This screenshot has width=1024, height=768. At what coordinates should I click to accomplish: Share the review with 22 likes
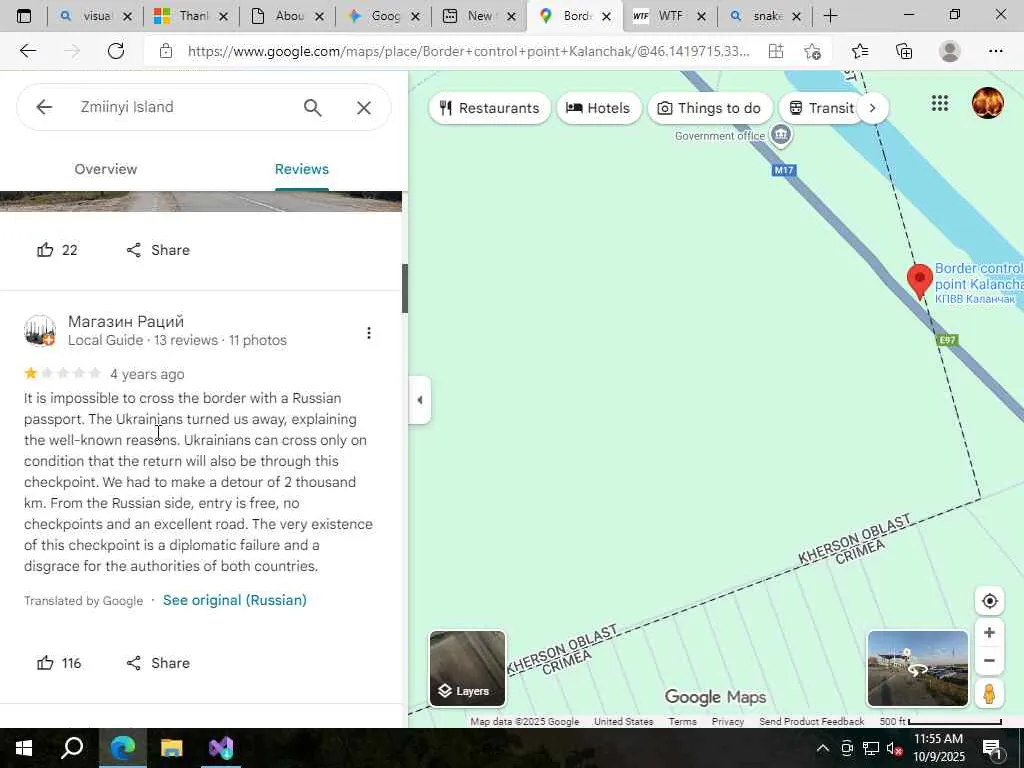pos(158,250)
